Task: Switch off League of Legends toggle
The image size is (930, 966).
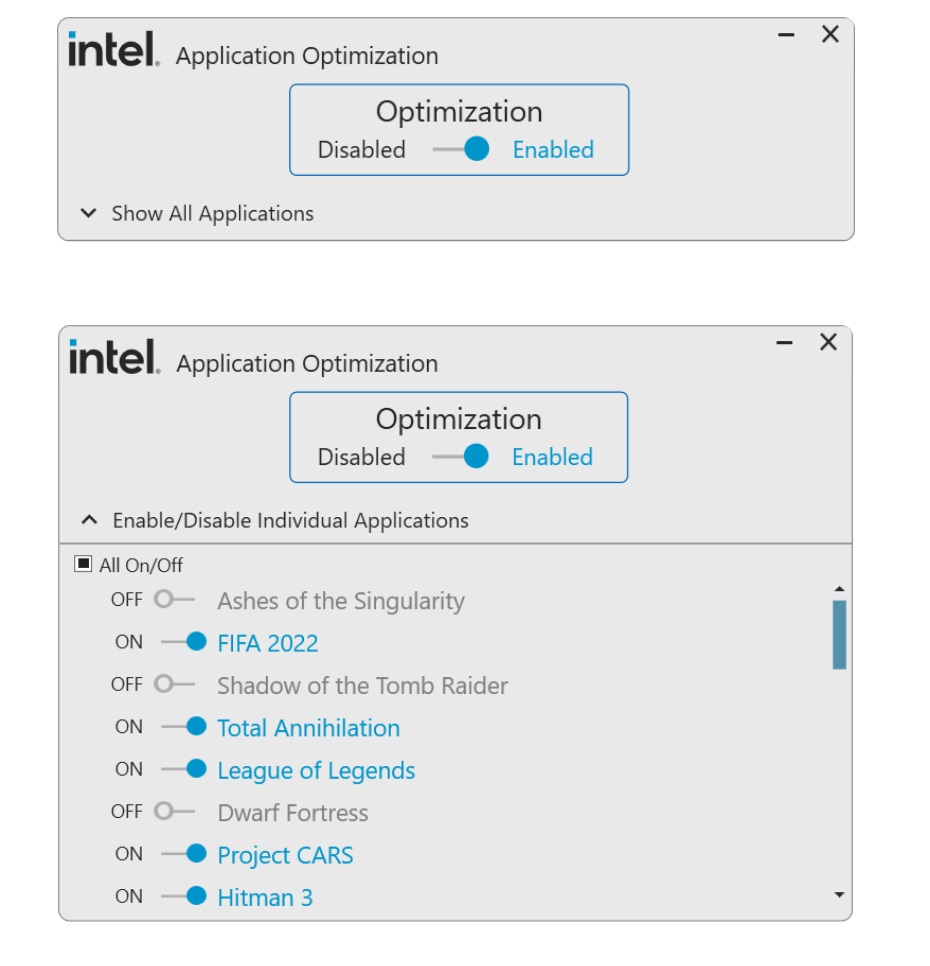Action: [184, 769]
